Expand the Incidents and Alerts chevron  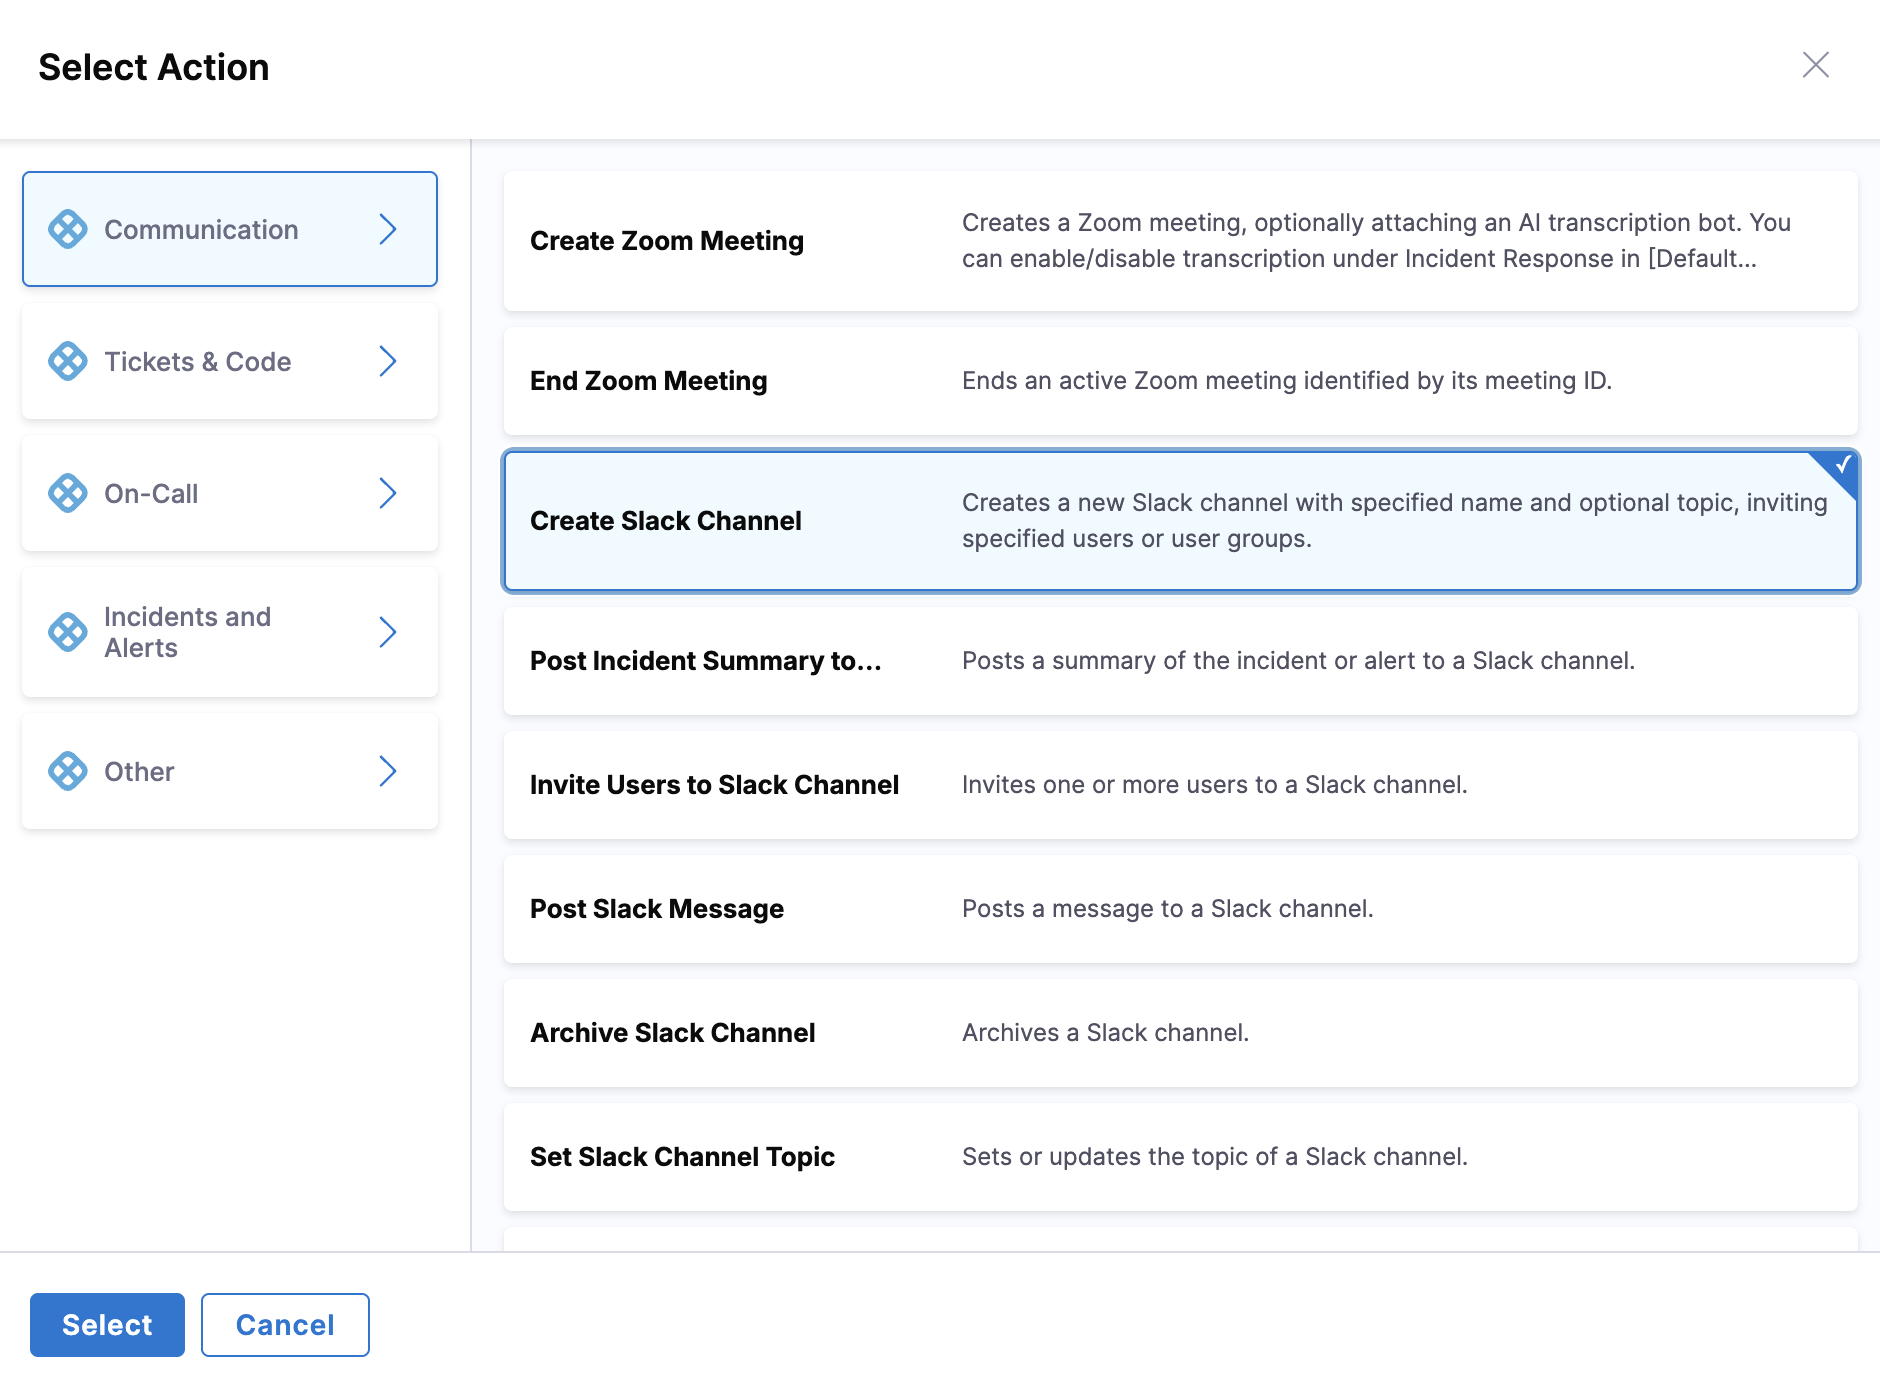pos(388,632)
